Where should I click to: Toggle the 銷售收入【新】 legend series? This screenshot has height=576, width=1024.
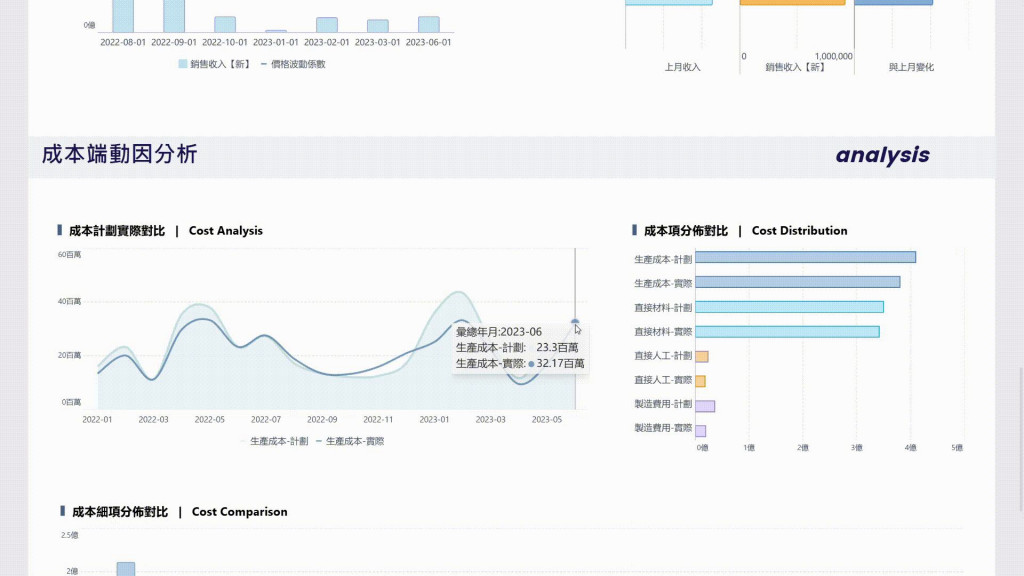click(215, 64)
